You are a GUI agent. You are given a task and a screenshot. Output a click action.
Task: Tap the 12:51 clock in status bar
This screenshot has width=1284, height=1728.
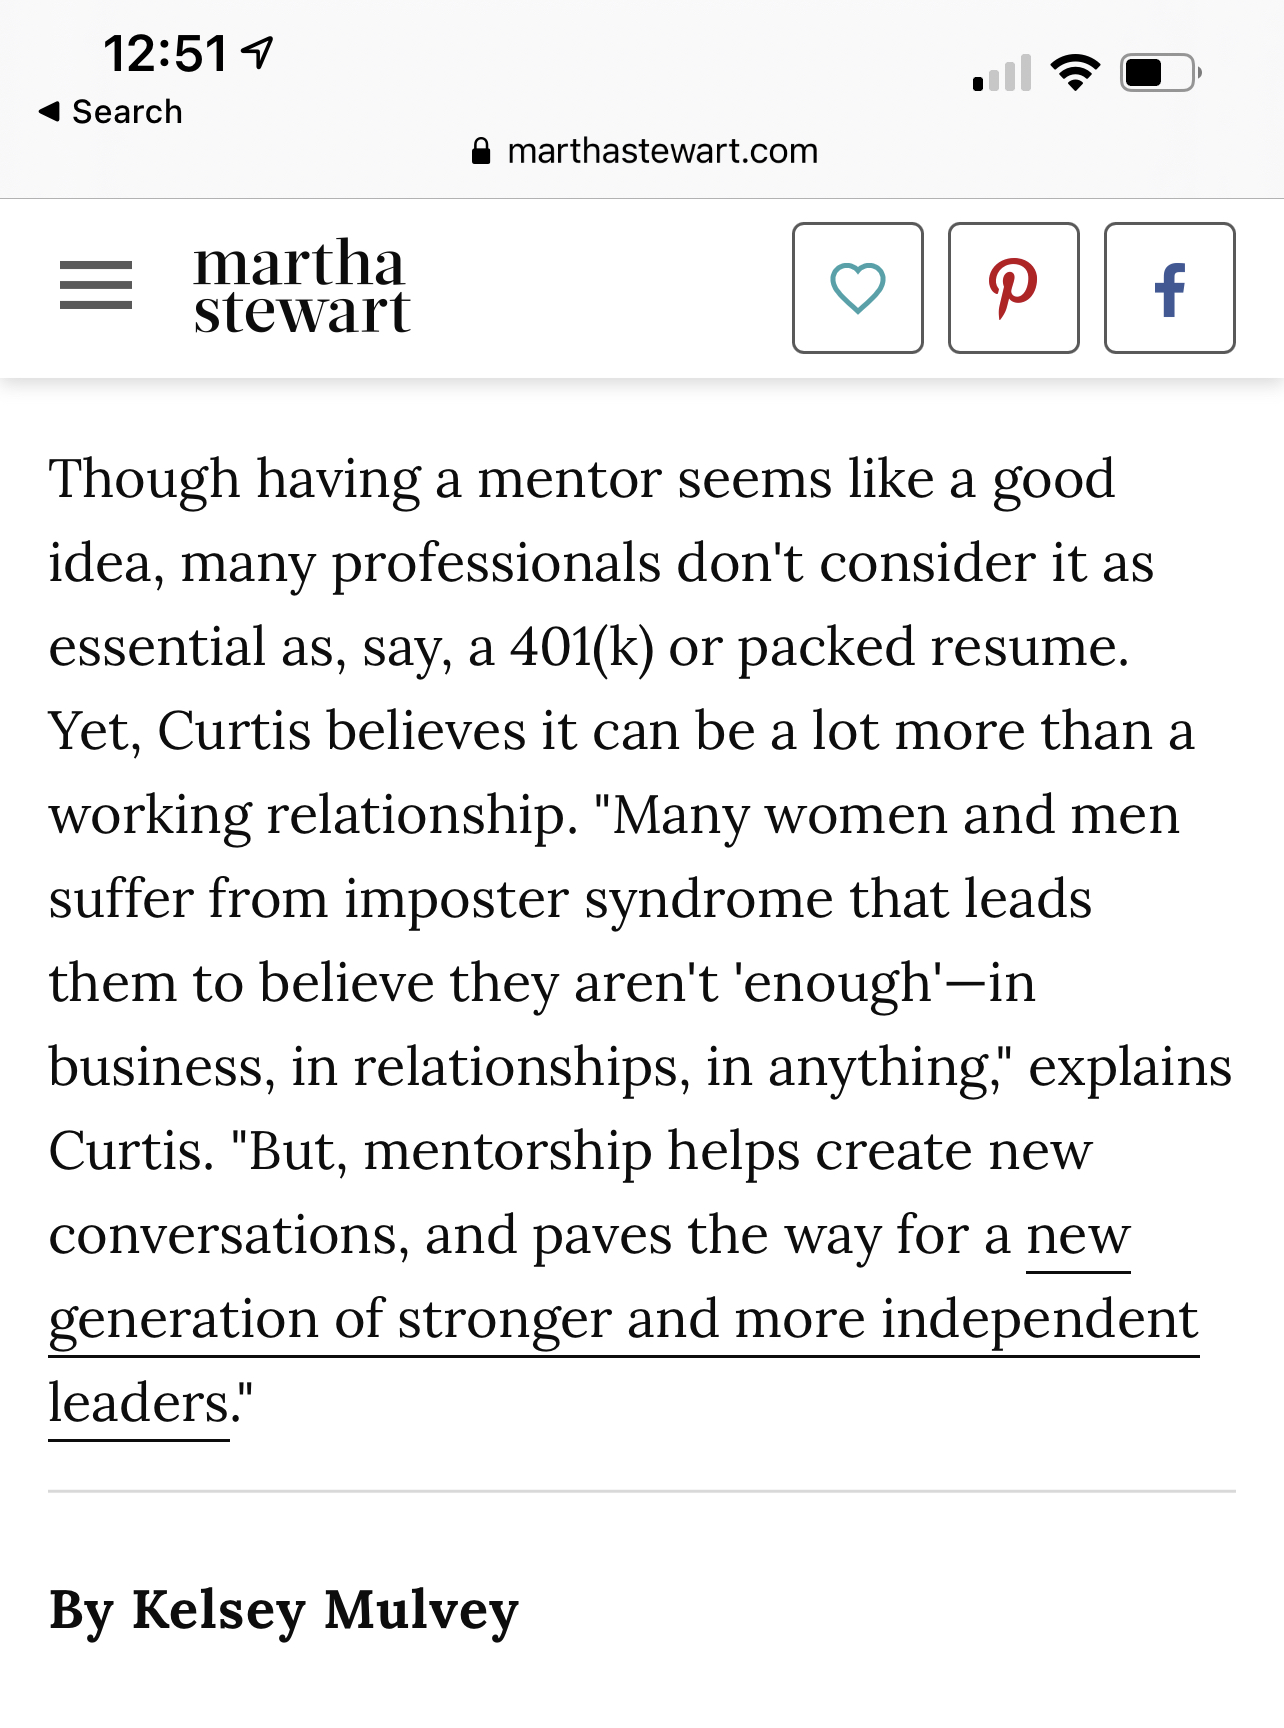(x=165, y=53)
